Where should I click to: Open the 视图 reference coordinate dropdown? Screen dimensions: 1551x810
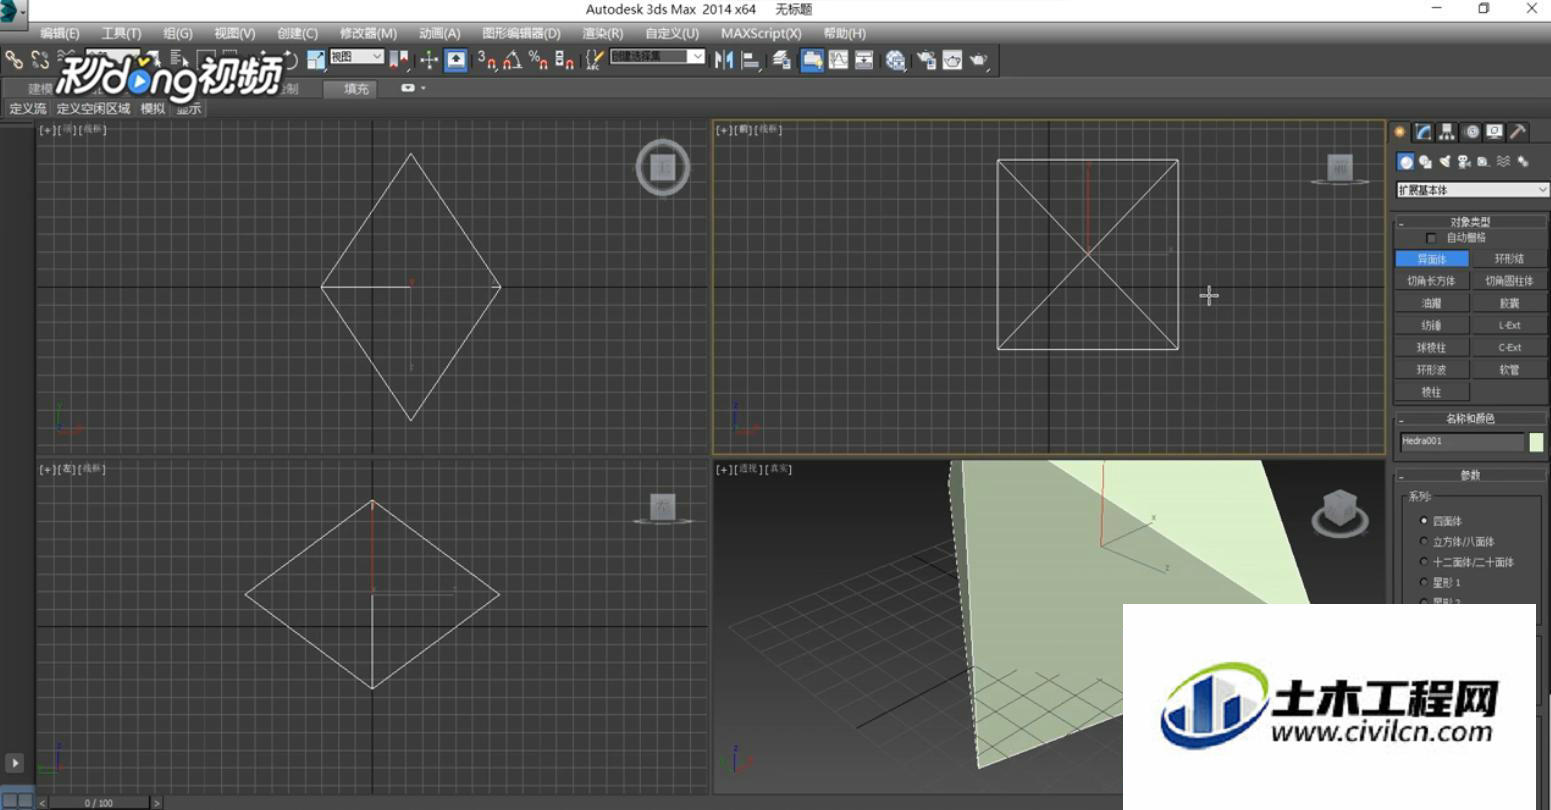pos(356,57)
